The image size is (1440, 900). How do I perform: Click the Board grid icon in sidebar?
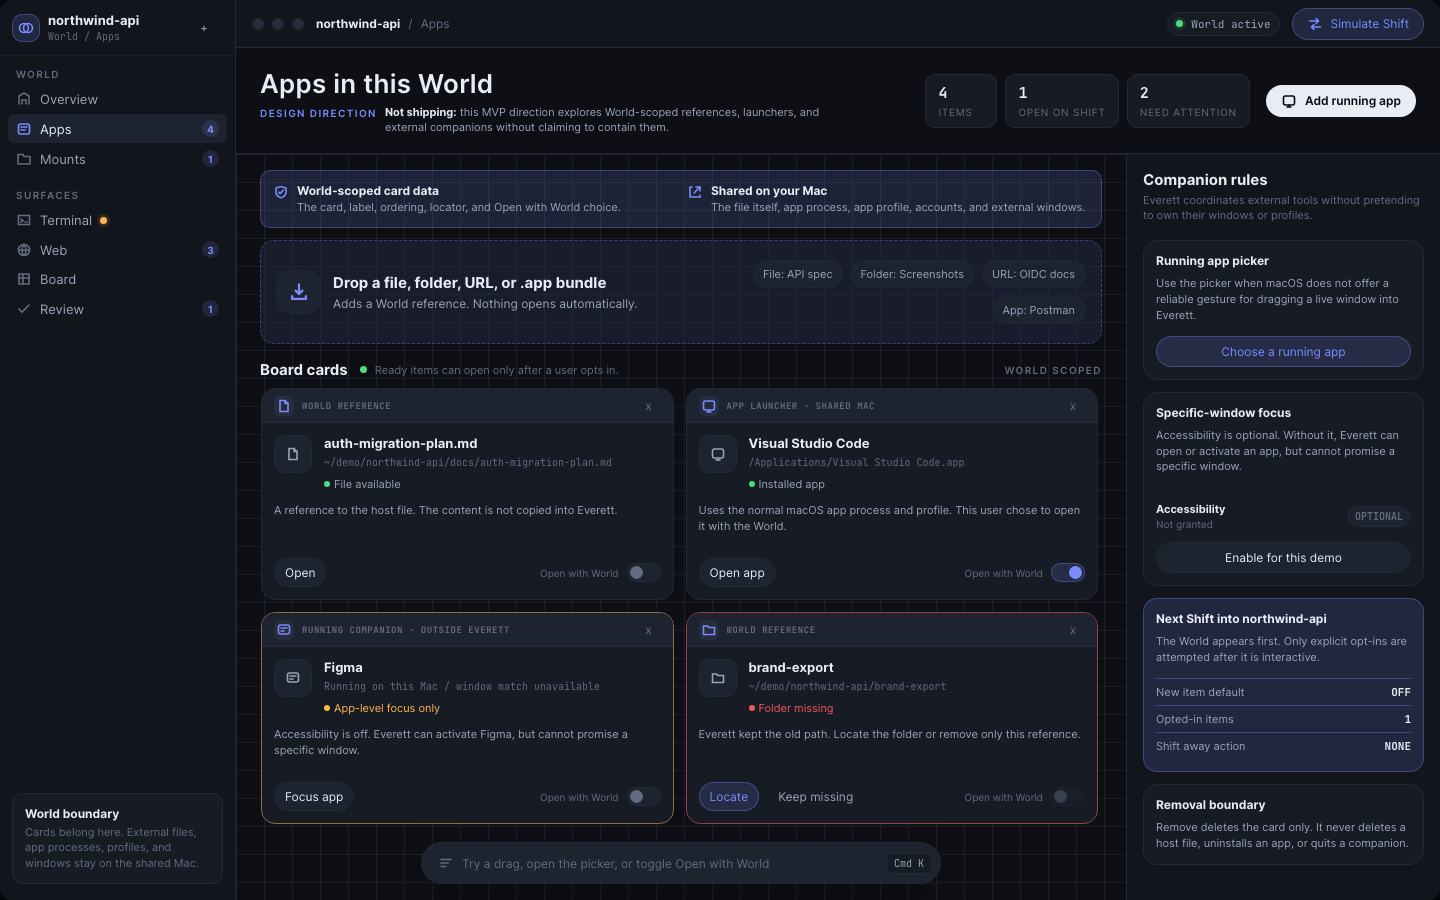[x=24, y=279]
